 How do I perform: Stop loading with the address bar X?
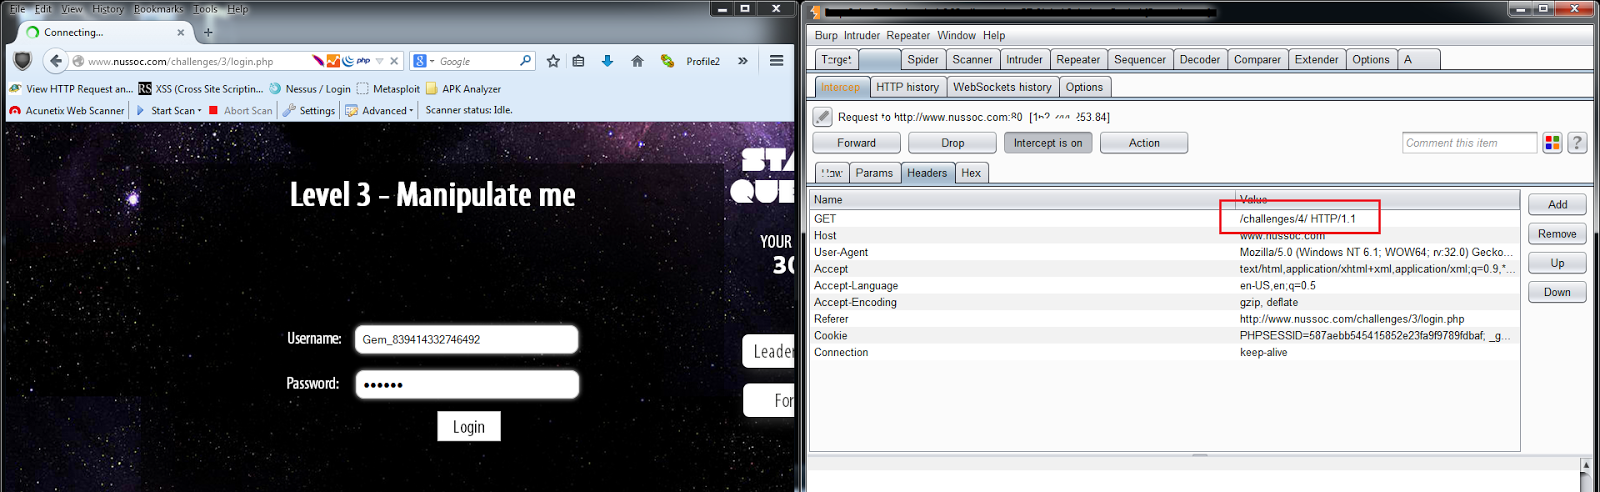(394, 61)
